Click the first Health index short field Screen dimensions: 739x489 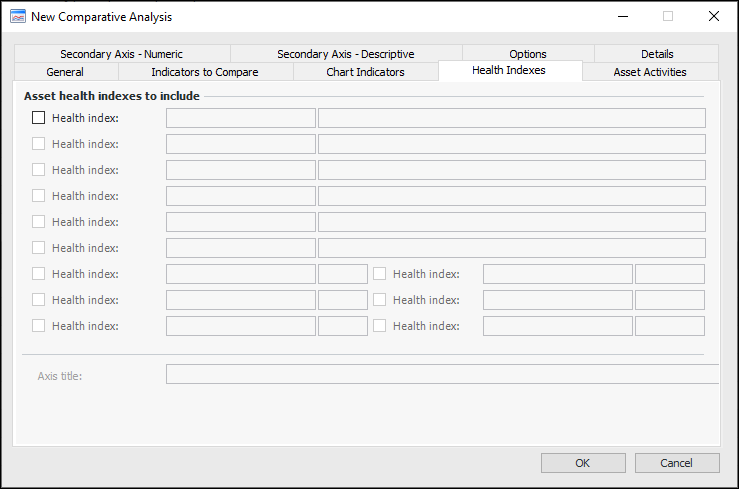240,118
